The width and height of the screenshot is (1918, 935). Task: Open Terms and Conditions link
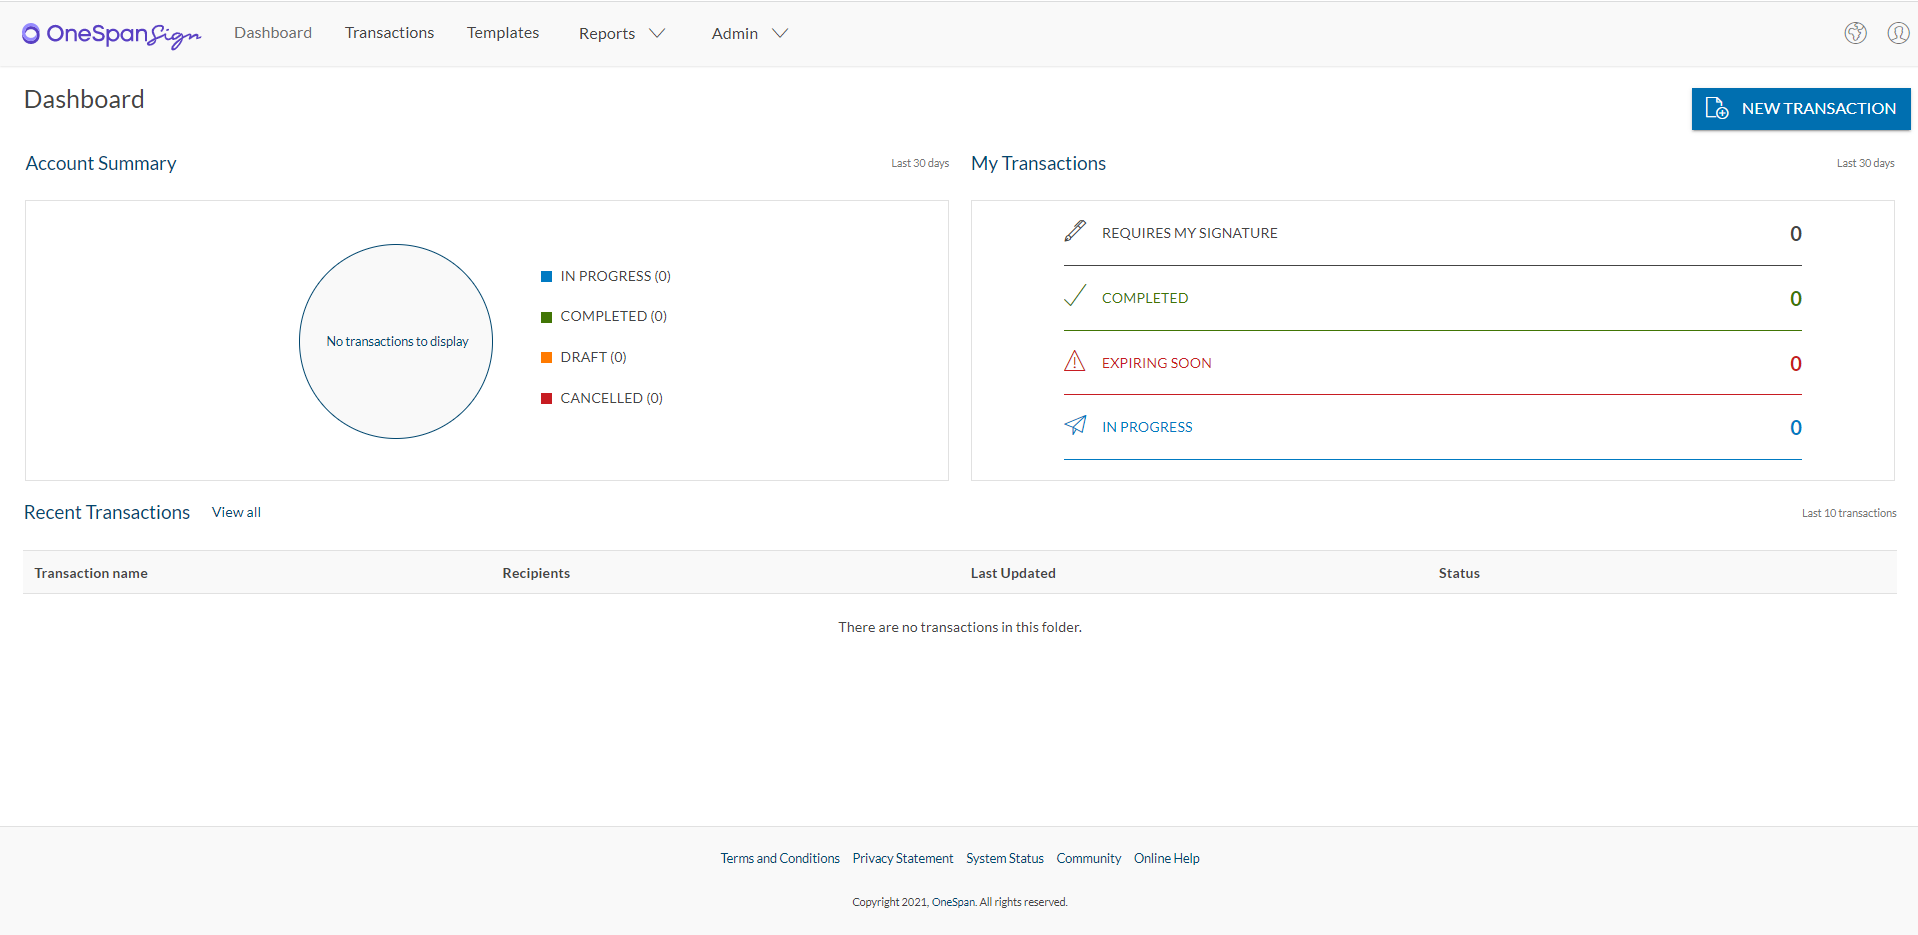(x=780, y=858)
